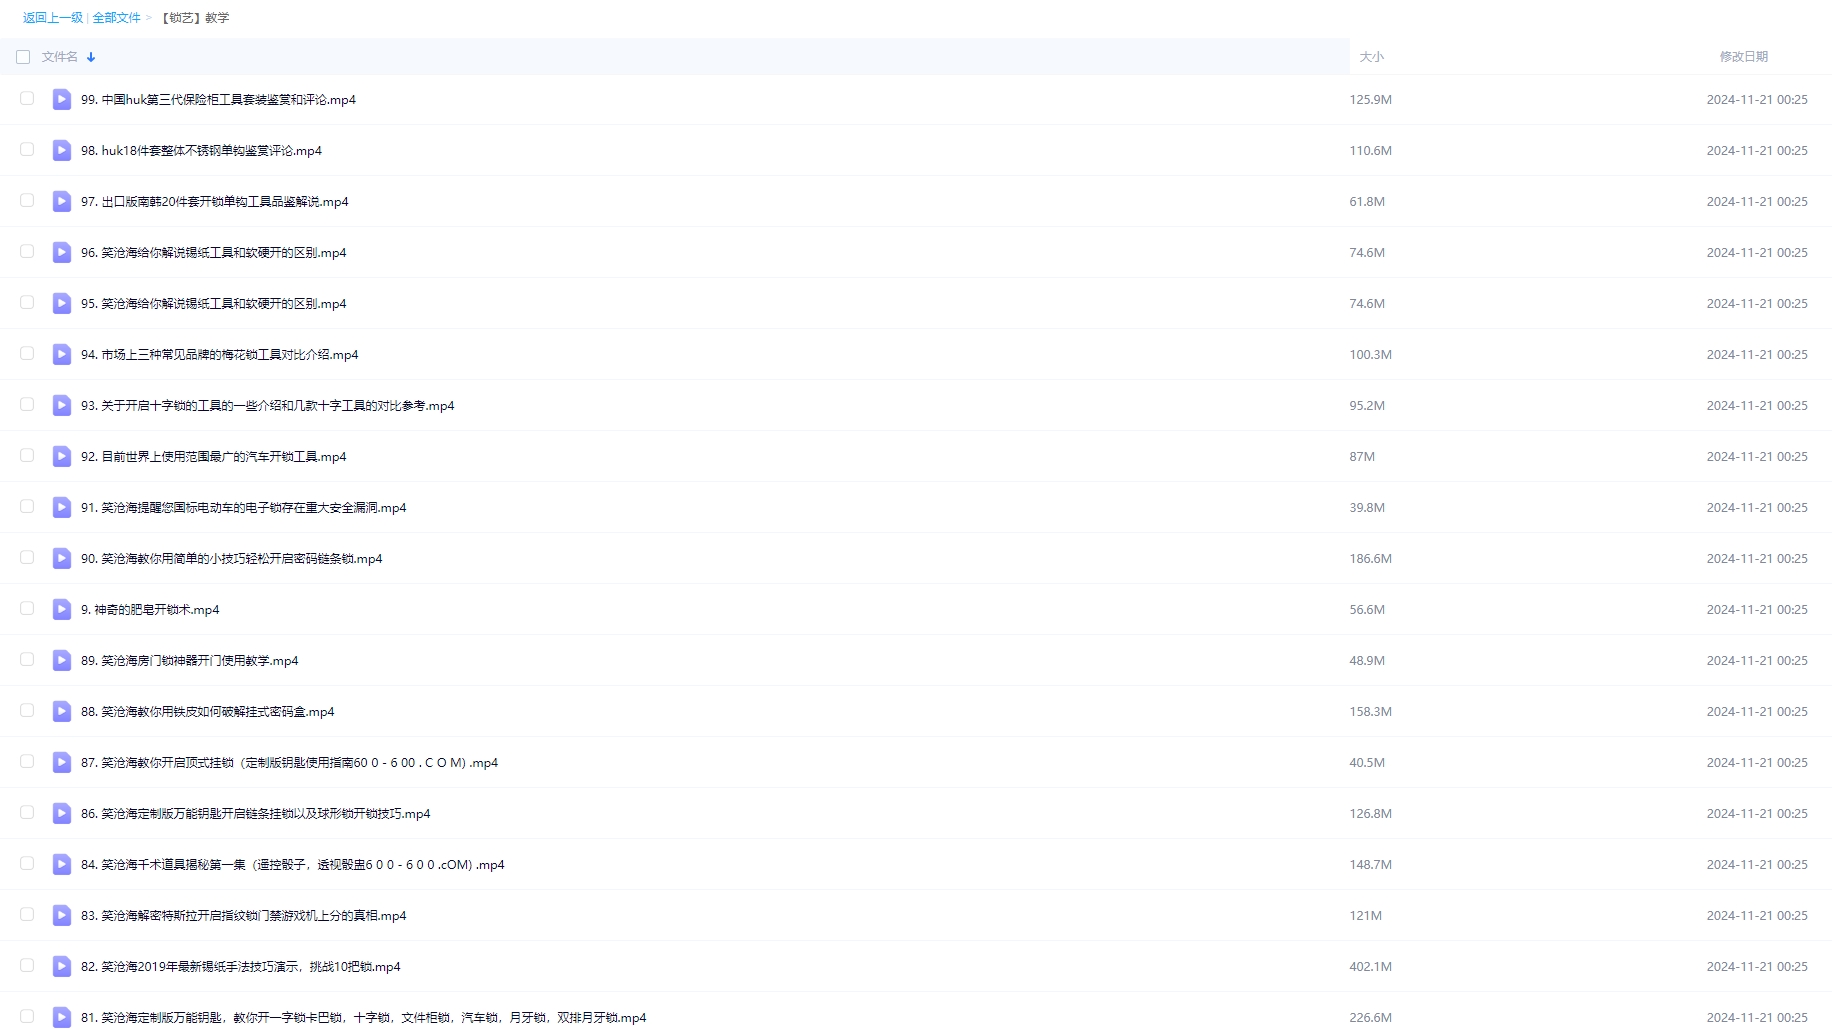This screenshot has height=1030, width=1832.
Task: Mark the checkbox for file 88
Action: point(27,710)
